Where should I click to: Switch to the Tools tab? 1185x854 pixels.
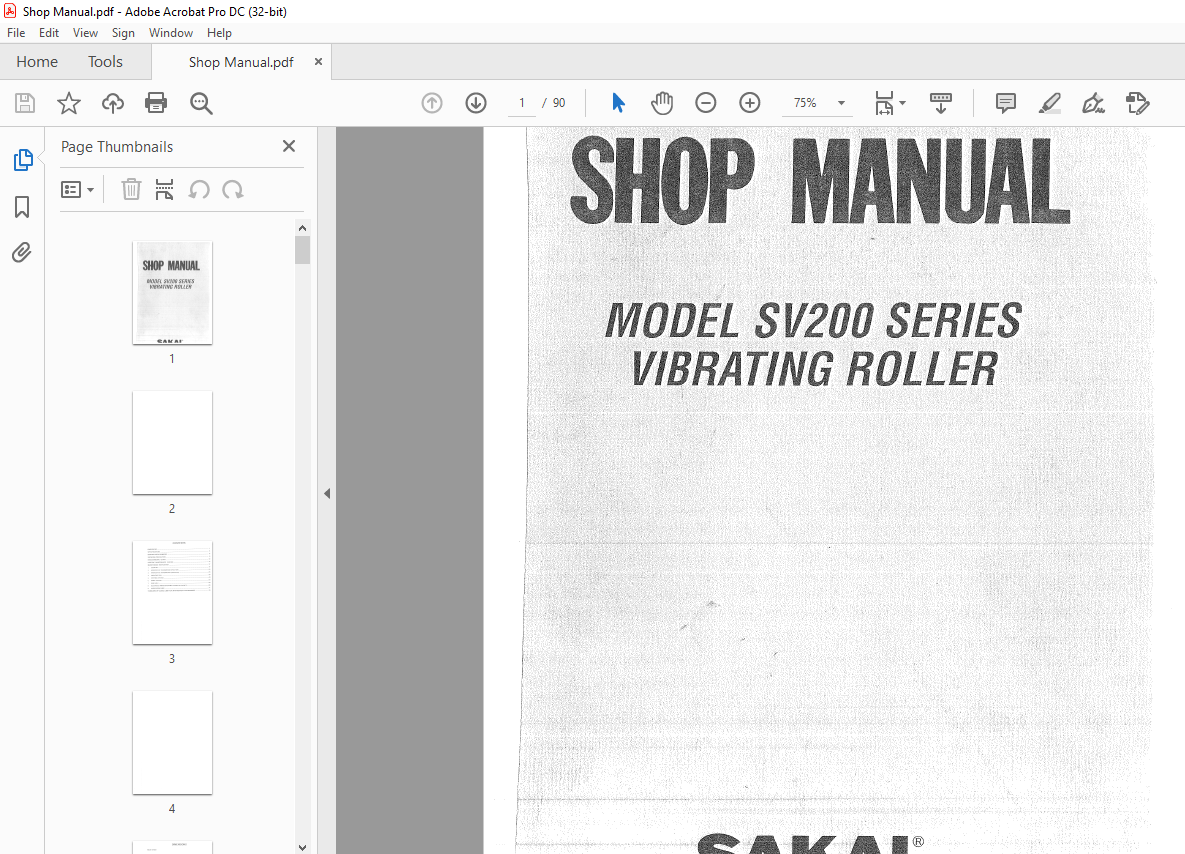pos(105,62)
